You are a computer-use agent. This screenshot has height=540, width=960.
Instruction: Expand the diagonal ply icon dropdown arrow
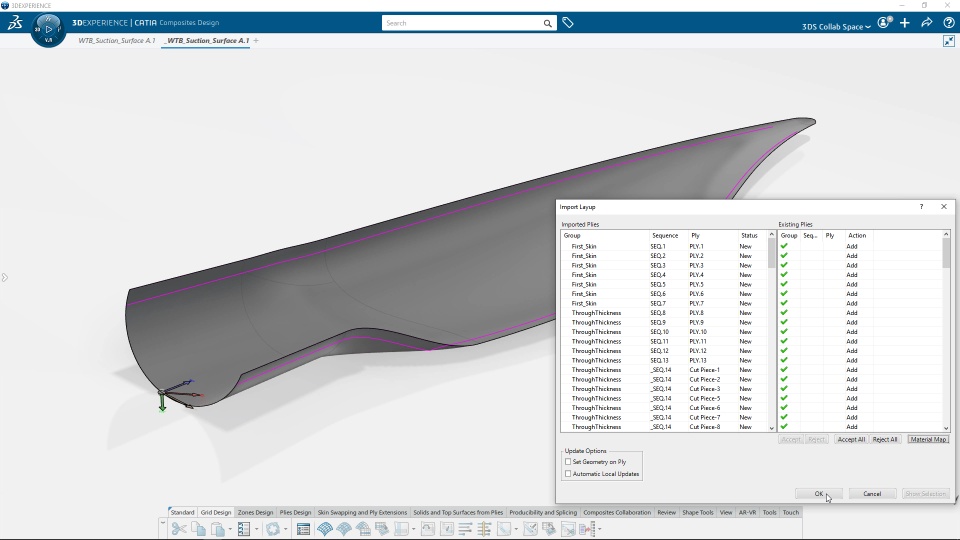tap(516, 529)
